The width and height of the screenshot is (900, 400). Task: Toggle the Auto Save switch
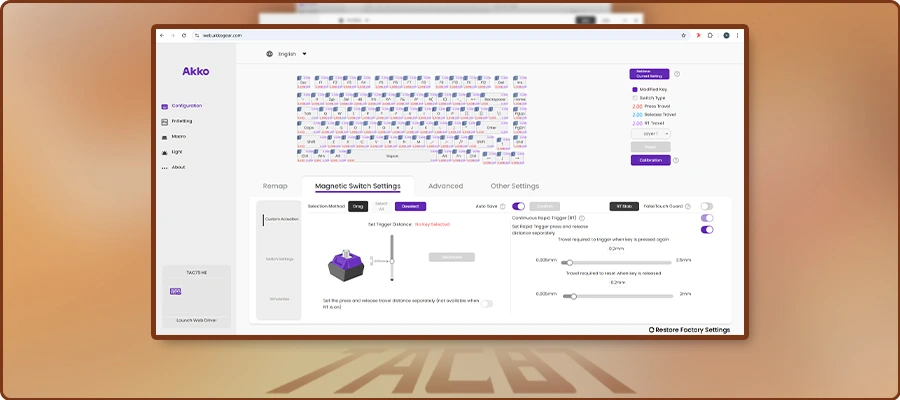point(519,206)
